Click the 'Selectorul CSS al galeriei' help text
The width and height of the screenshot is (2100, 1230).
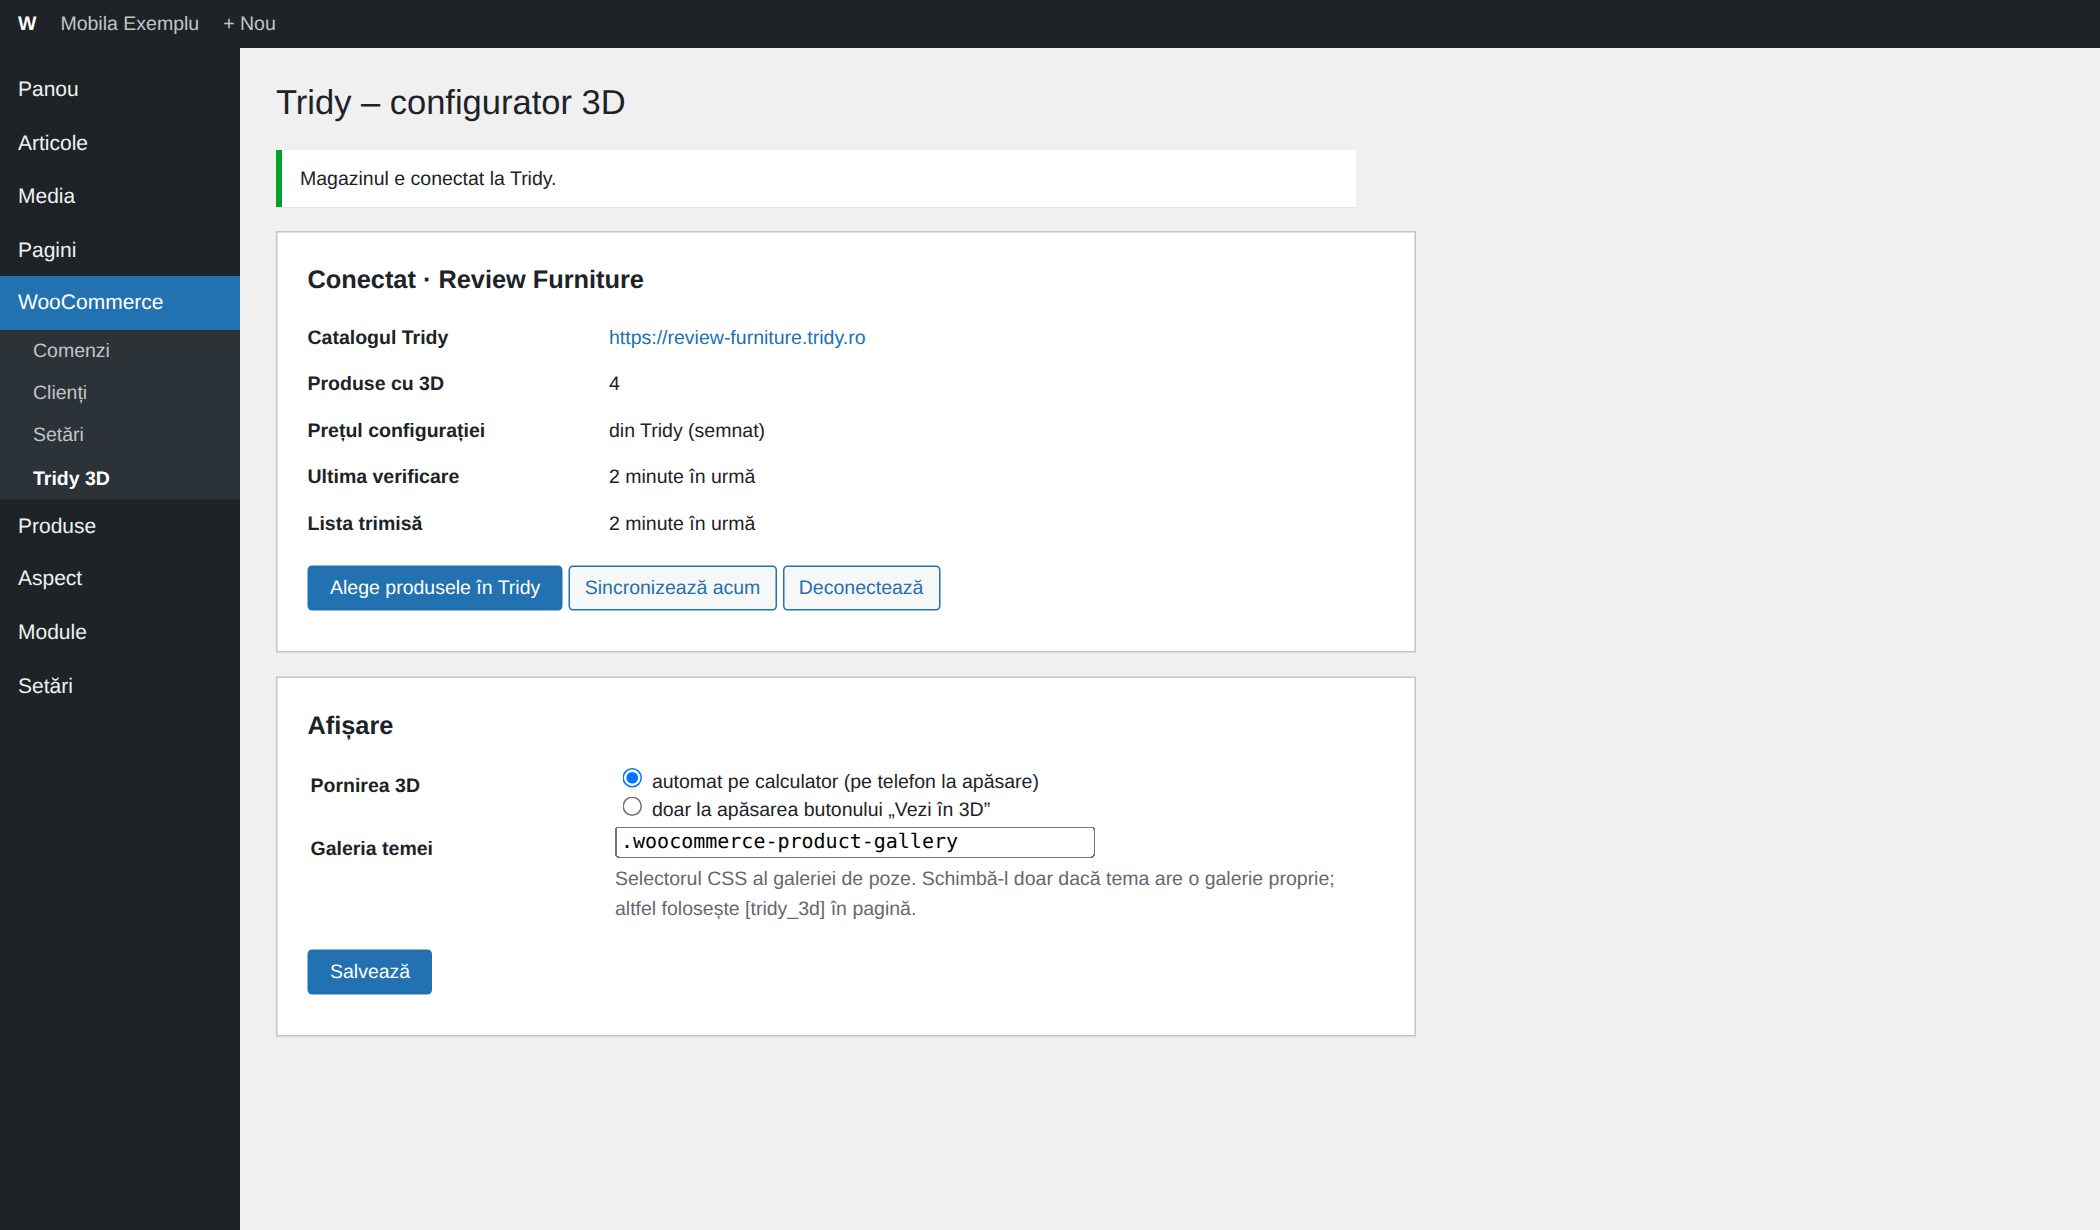(x=975, y=894)
